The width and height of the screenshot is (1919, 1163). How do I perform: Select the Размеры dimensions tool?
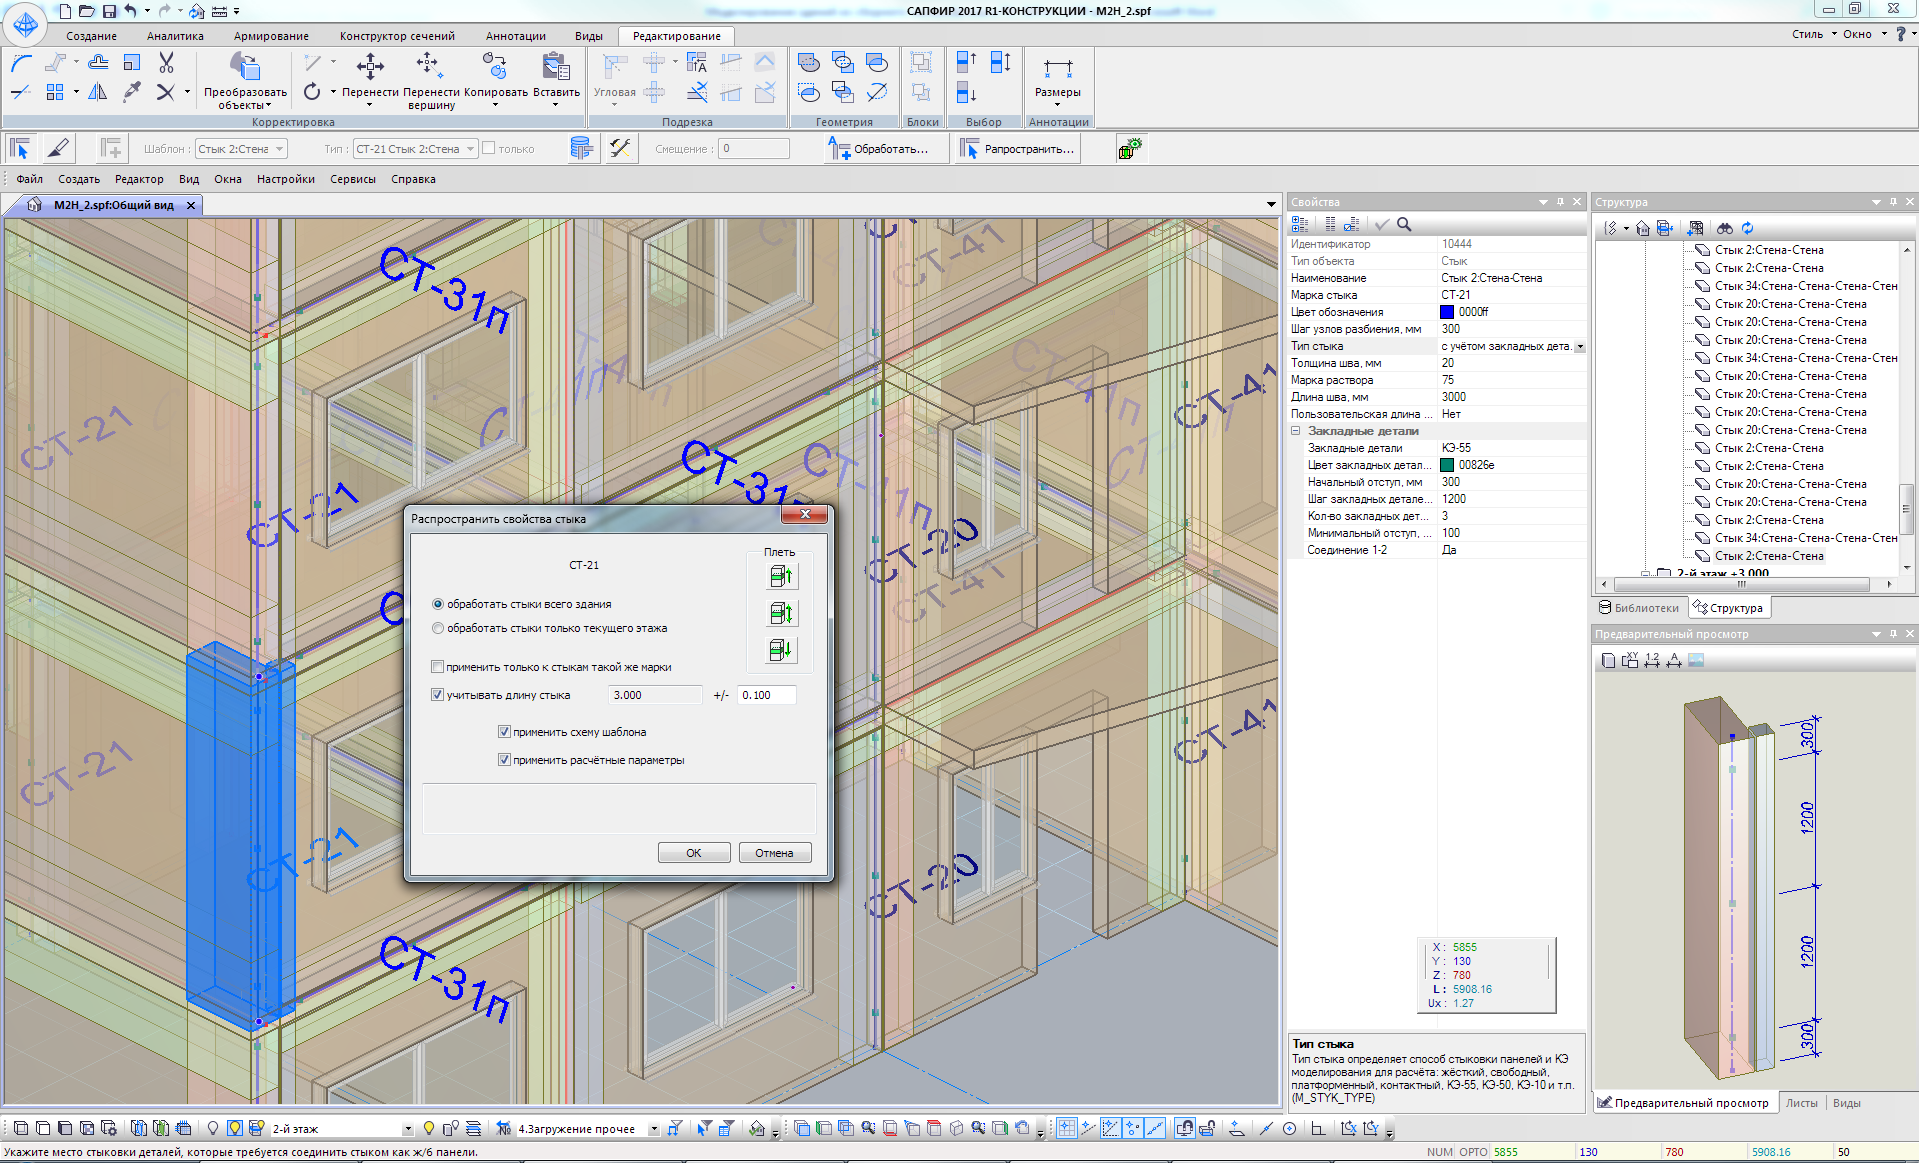tap(1057, 70)
